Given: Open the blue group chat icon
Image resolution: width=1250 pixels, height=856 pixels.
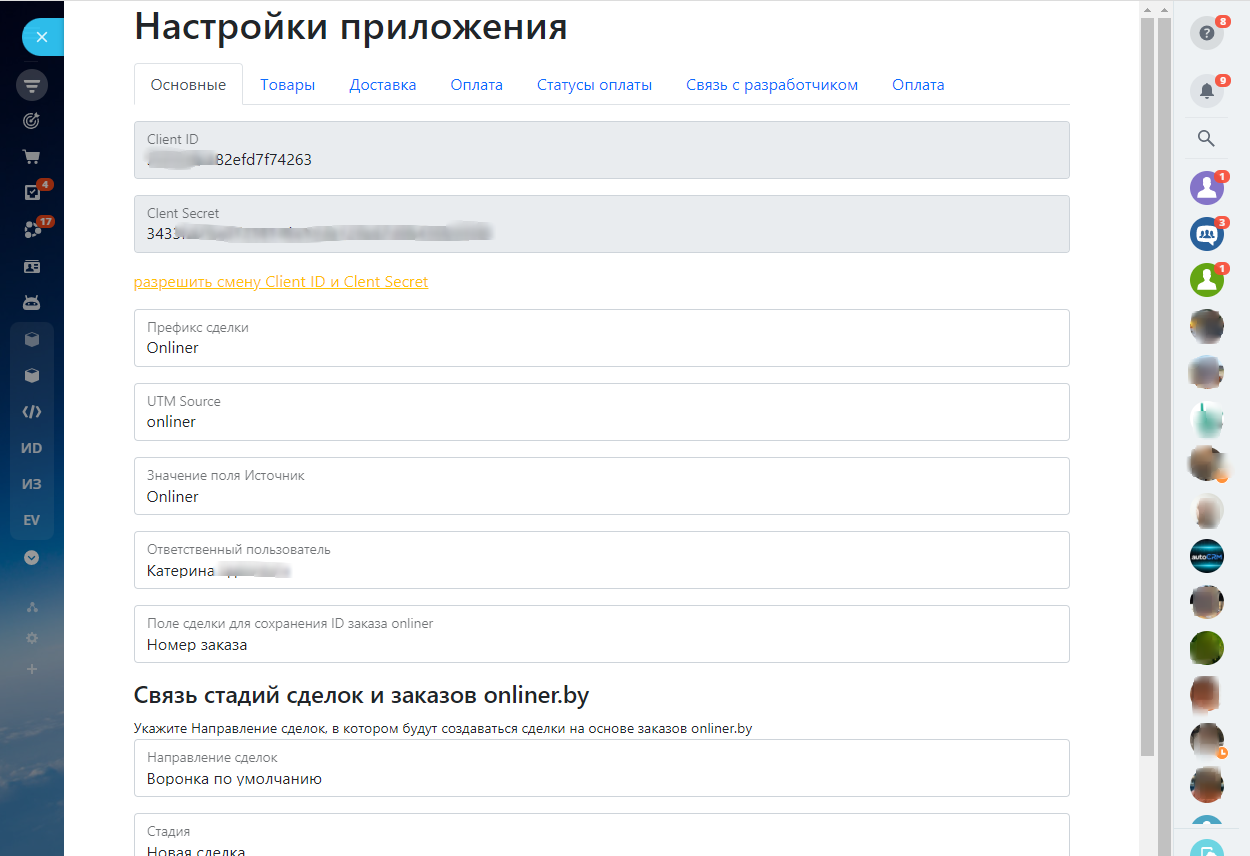Looking at the screenshot, I should tap(1207, 234).
